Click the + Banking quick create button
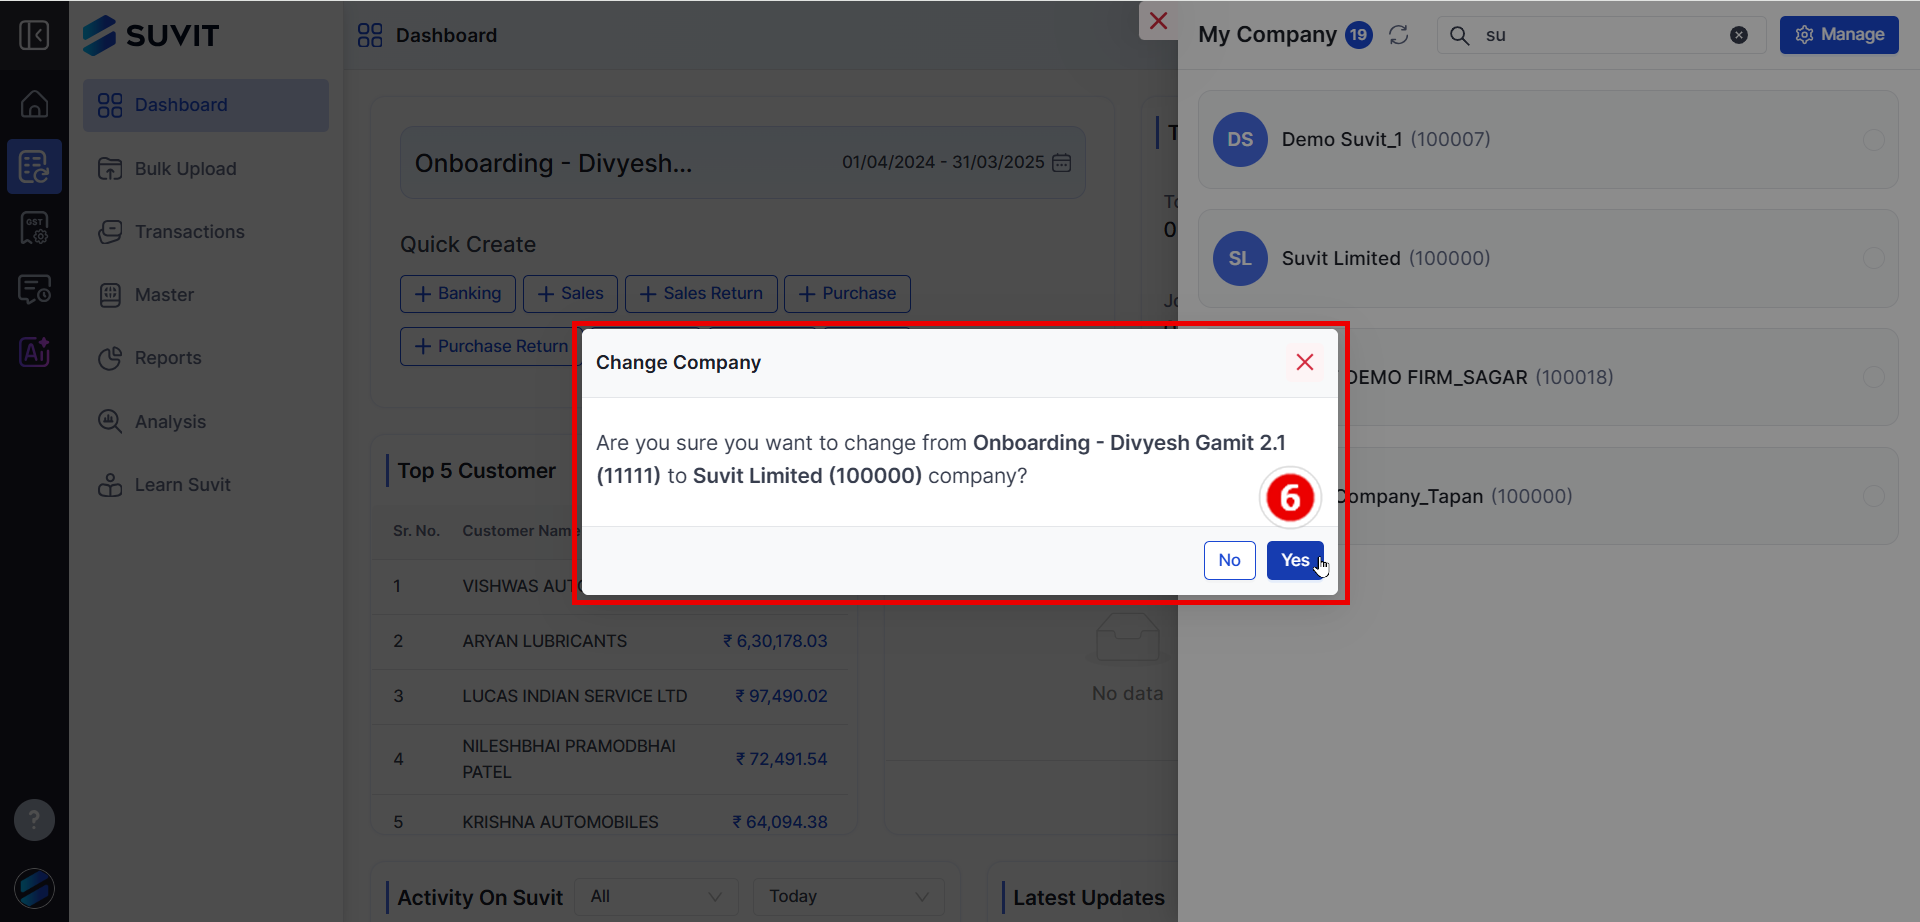1920x922 pixels. (458, 294)
